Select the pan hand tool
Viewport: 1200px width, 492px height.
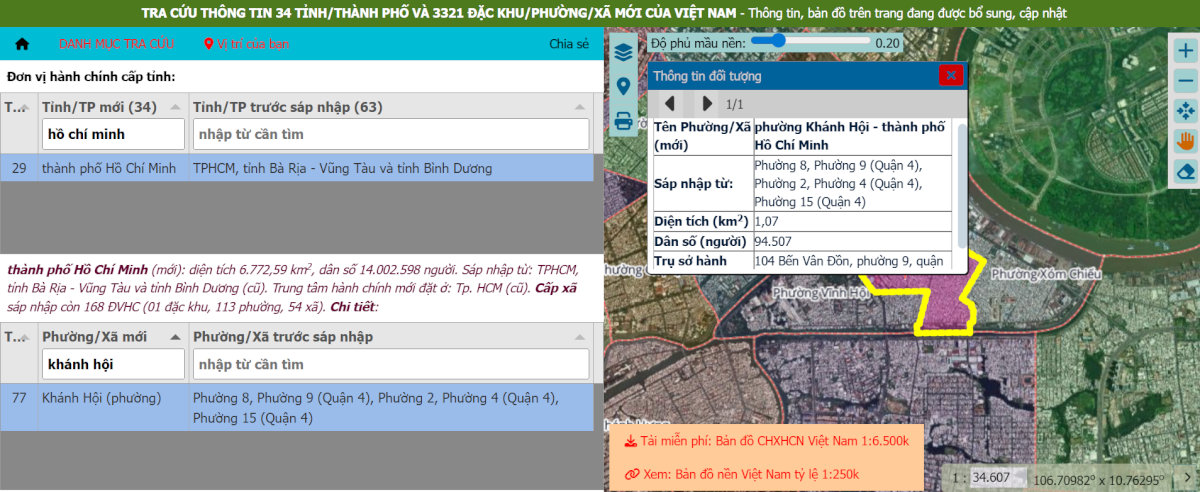pos(1186,141)
